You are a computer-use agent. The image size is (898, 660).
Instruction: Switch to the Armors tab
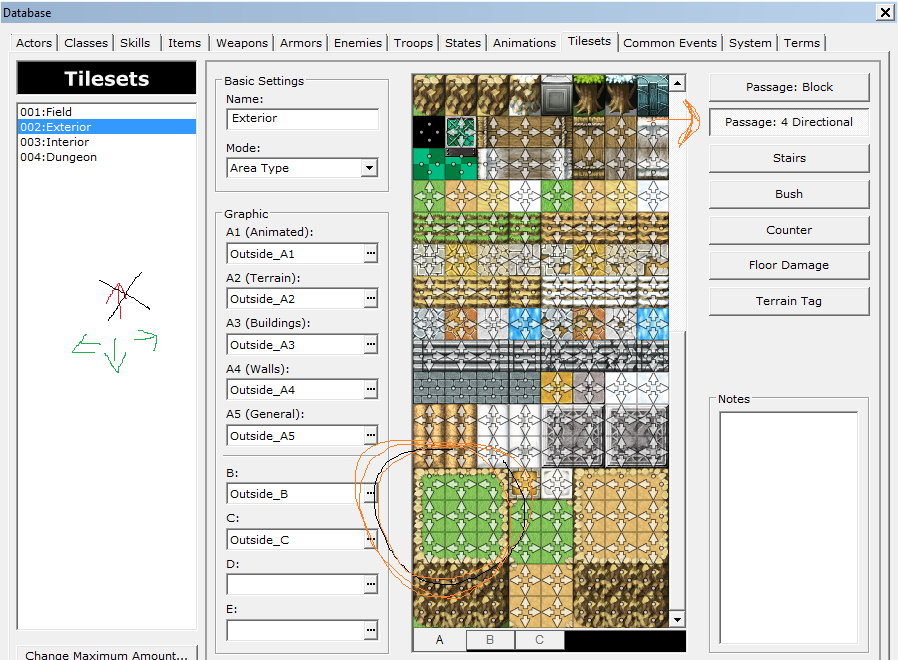(x=301, y=43)
